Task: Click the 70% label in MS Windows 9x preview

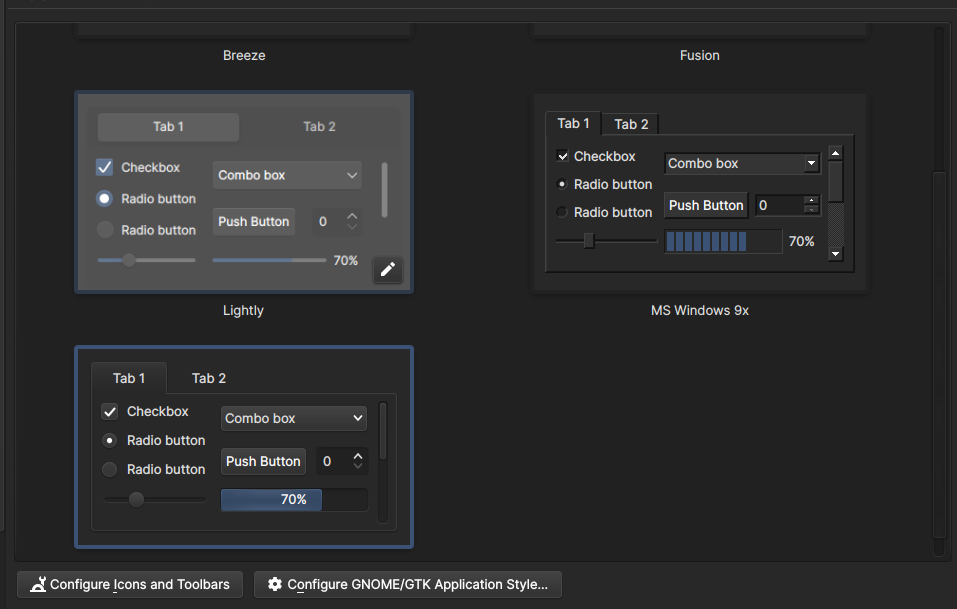Action: [801, 241]
